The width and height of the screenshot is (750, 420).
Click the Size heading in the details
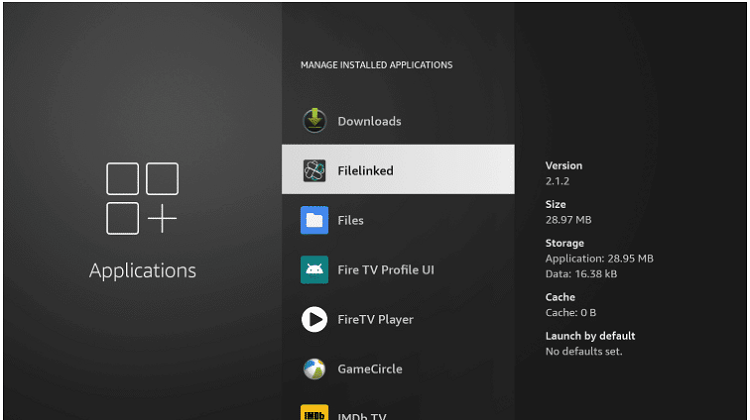[555, 204]
